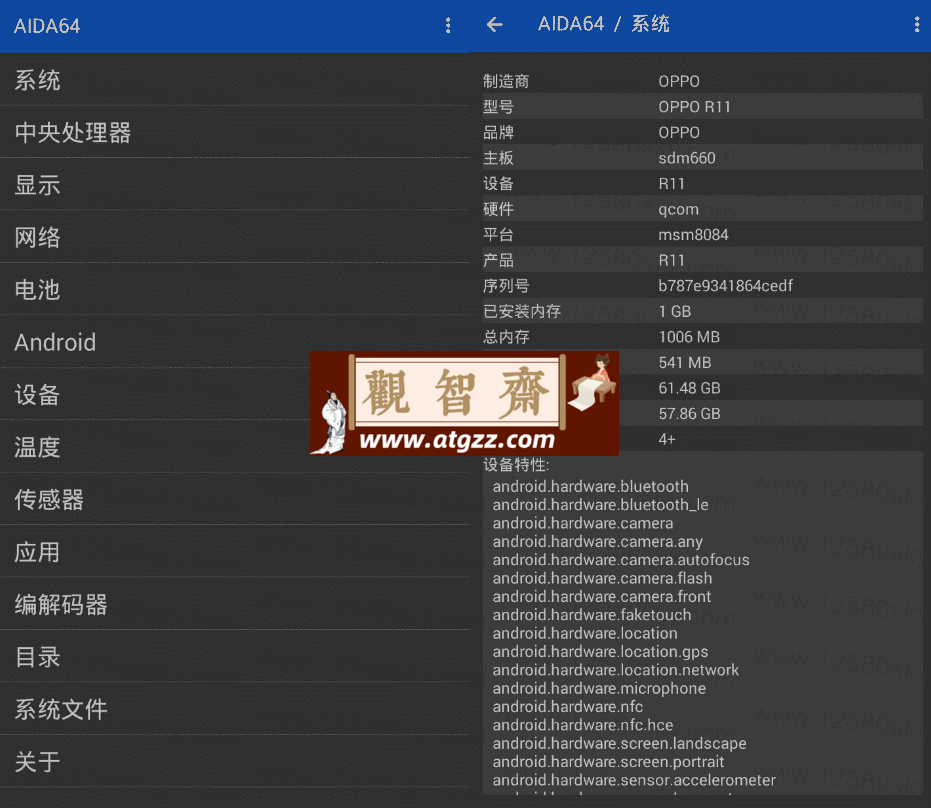Image resolution: width=931 pixels, height=808 pixels.
Task: Select the 总内存 1006 MB row
Action: 702,337
